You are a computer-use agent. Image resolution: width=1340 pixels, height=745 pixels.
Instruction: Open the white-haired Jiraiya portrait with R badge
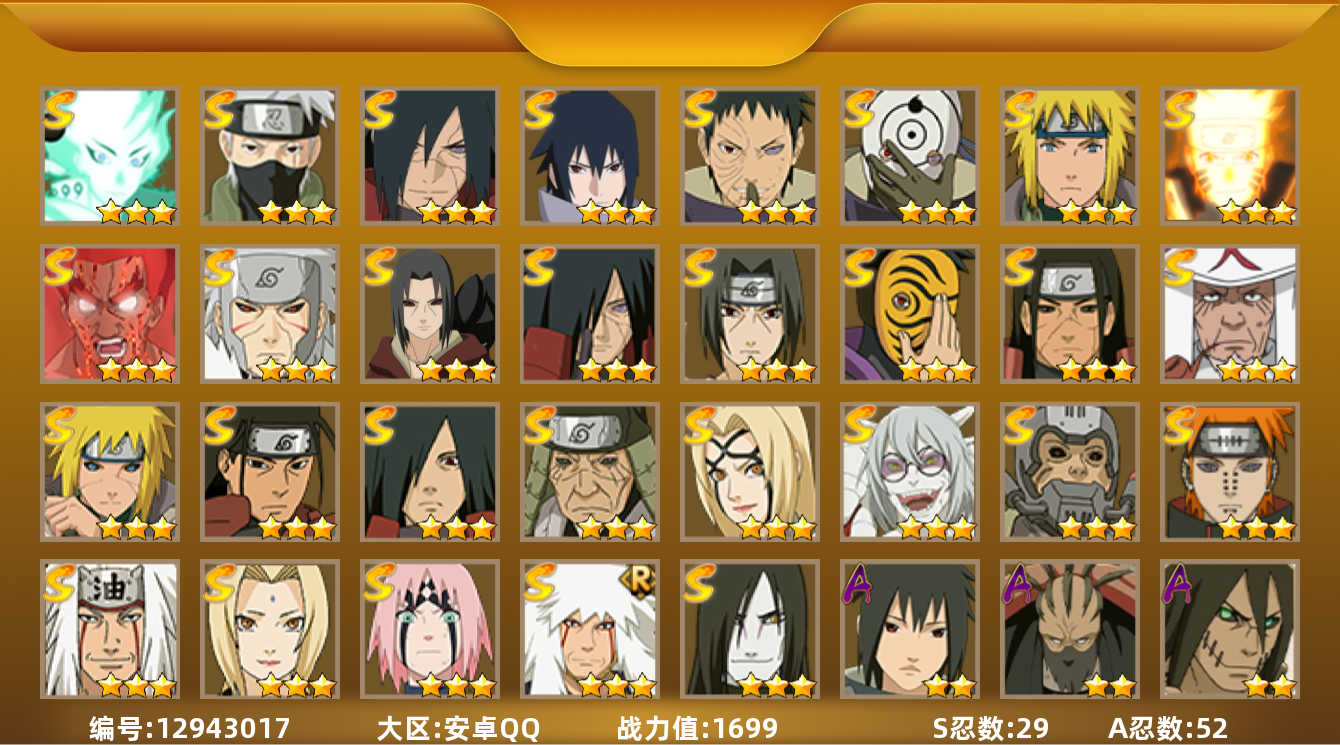pos(589,629)
